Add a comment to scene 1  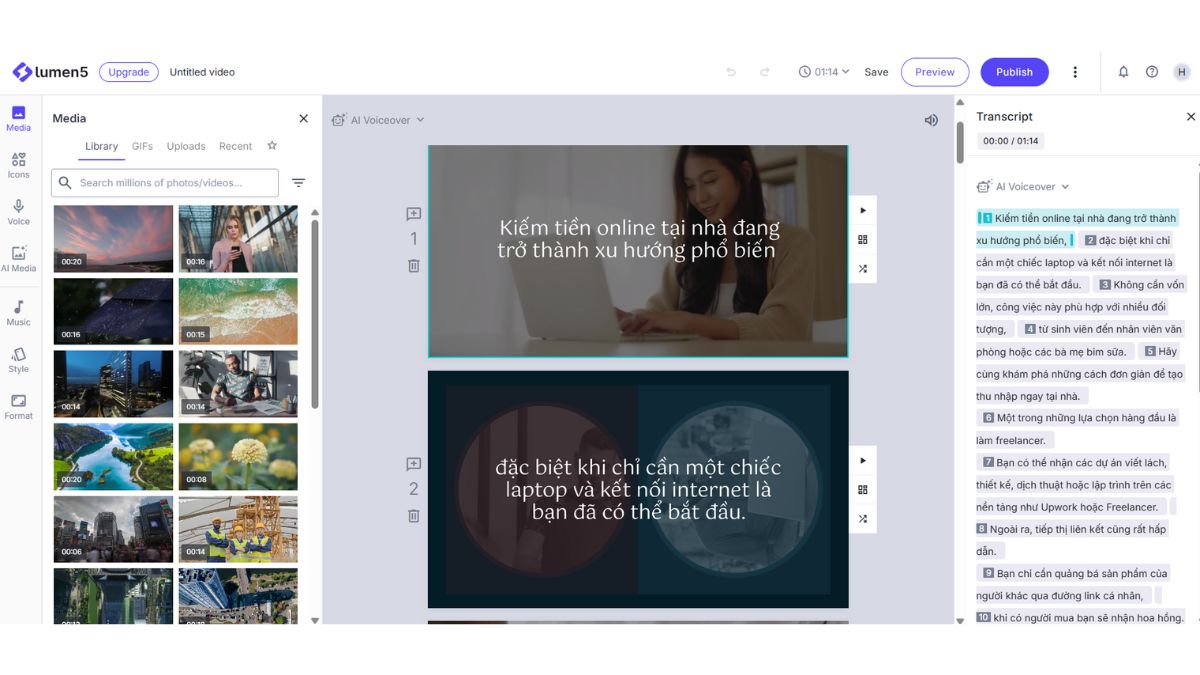tap(413, 214)
